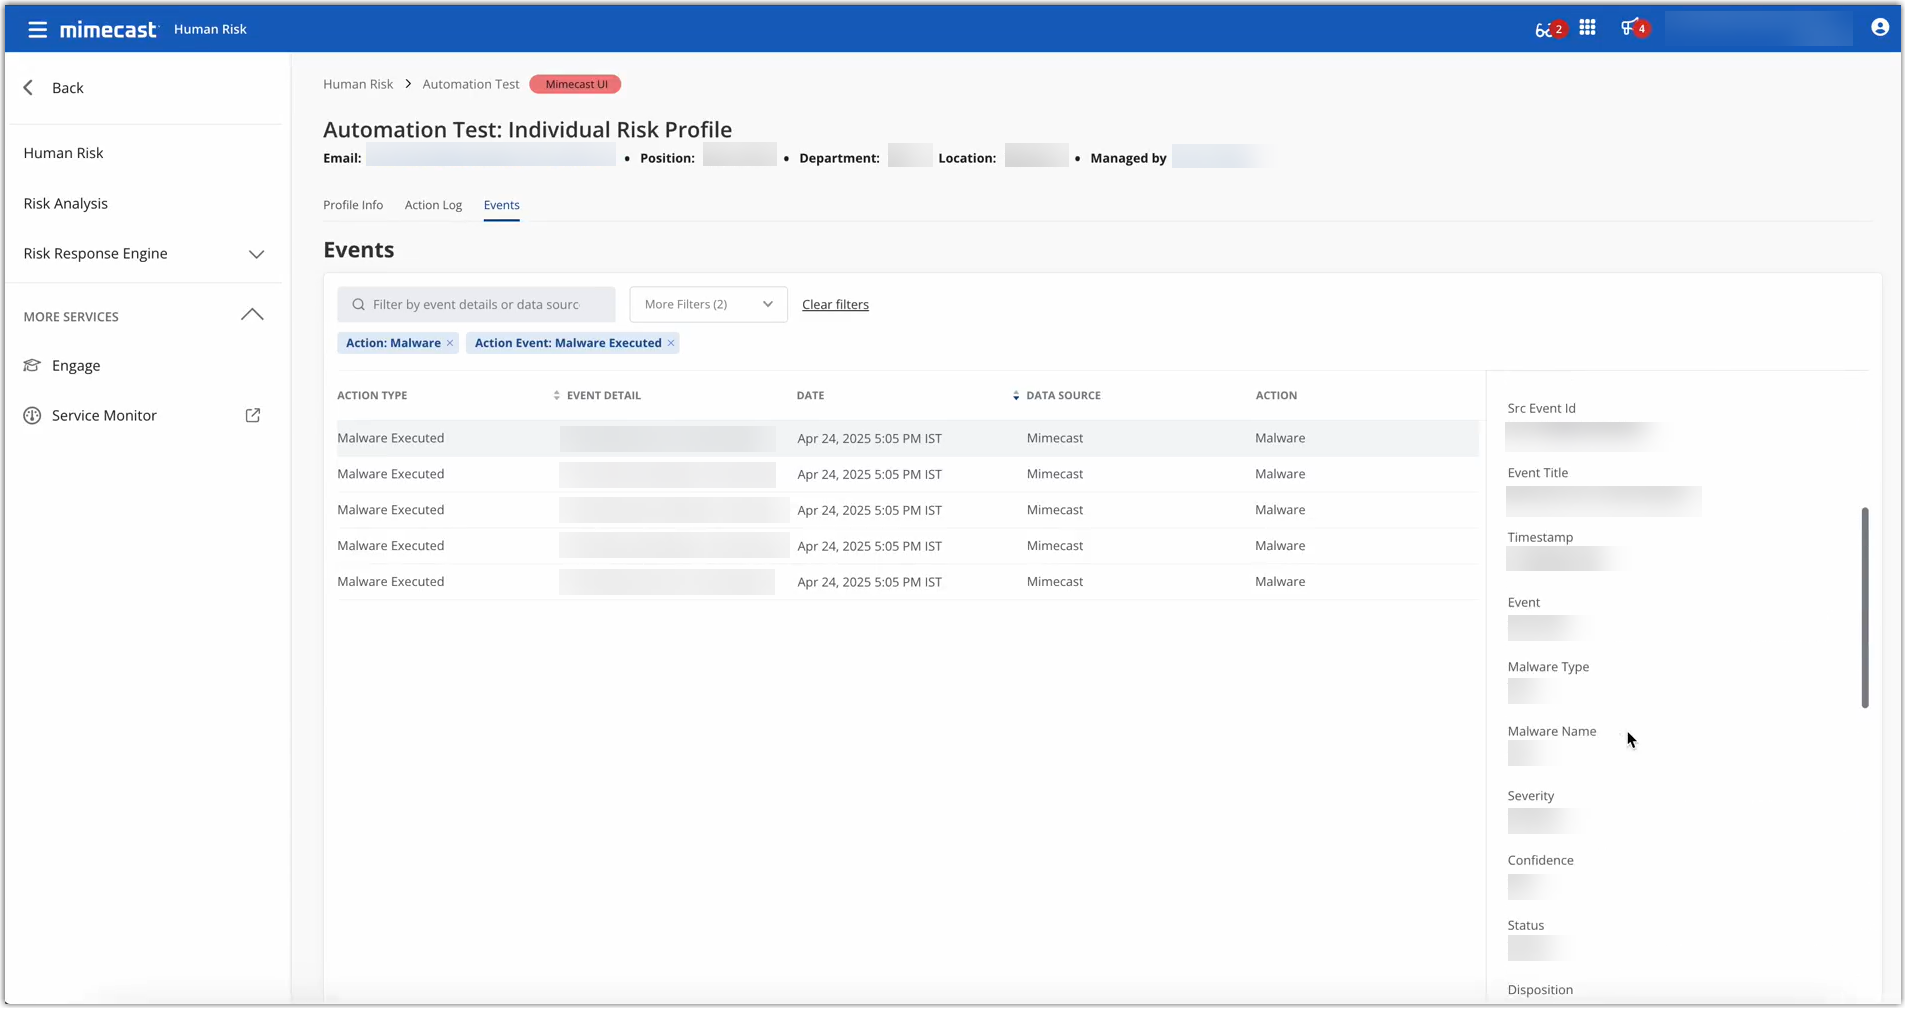The height and width of the screenshot is (1009, 1906).
Task: Open Risk Analysis in sidebar
Action: [x=66, y=203]
